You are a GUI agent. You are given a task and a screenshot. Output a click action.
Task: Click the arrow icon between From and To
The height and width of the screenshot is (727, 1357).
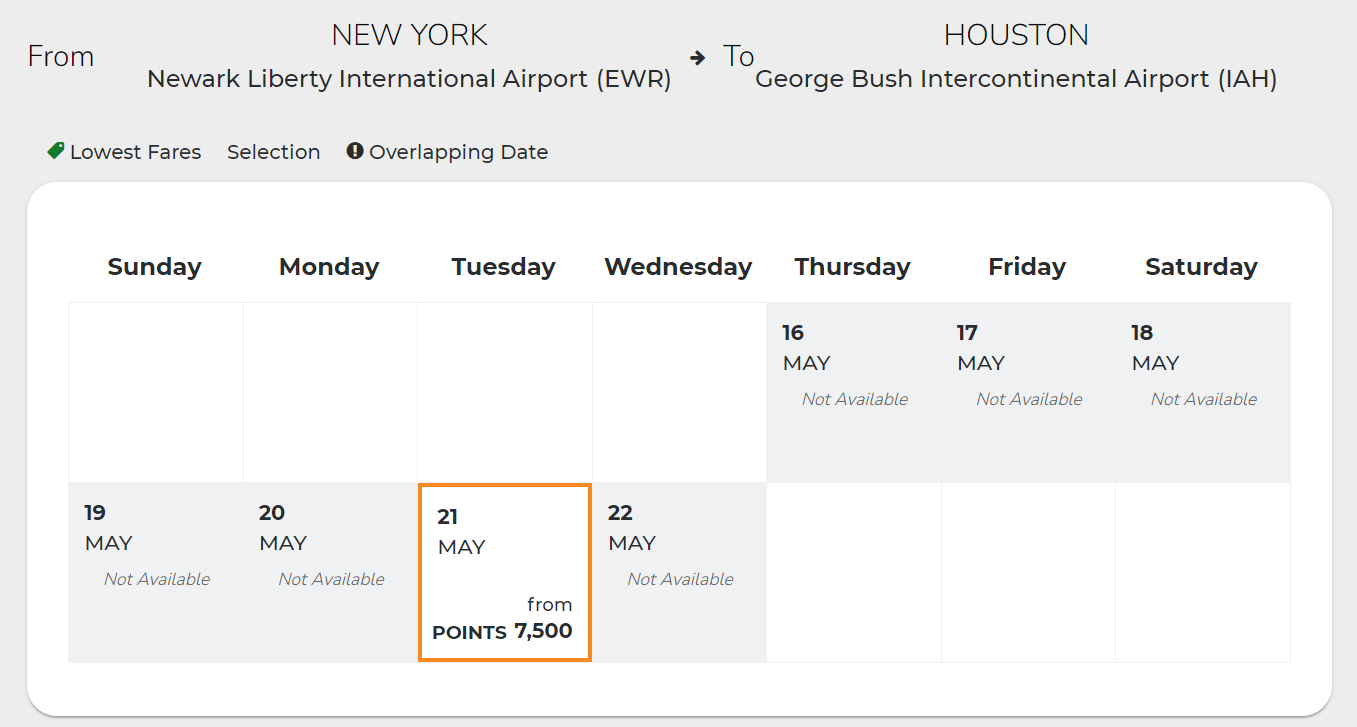tap(698, 58)
